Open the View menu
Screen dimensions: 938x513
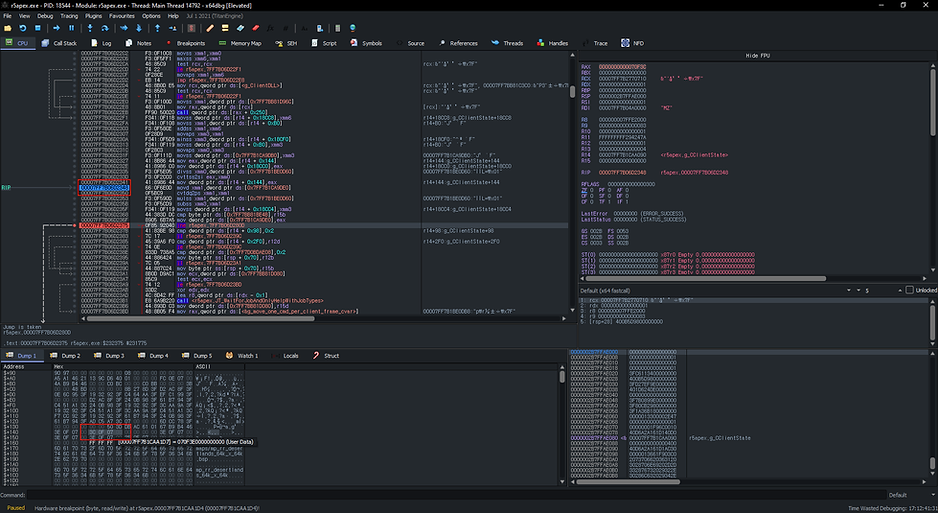tap(25, 16)
